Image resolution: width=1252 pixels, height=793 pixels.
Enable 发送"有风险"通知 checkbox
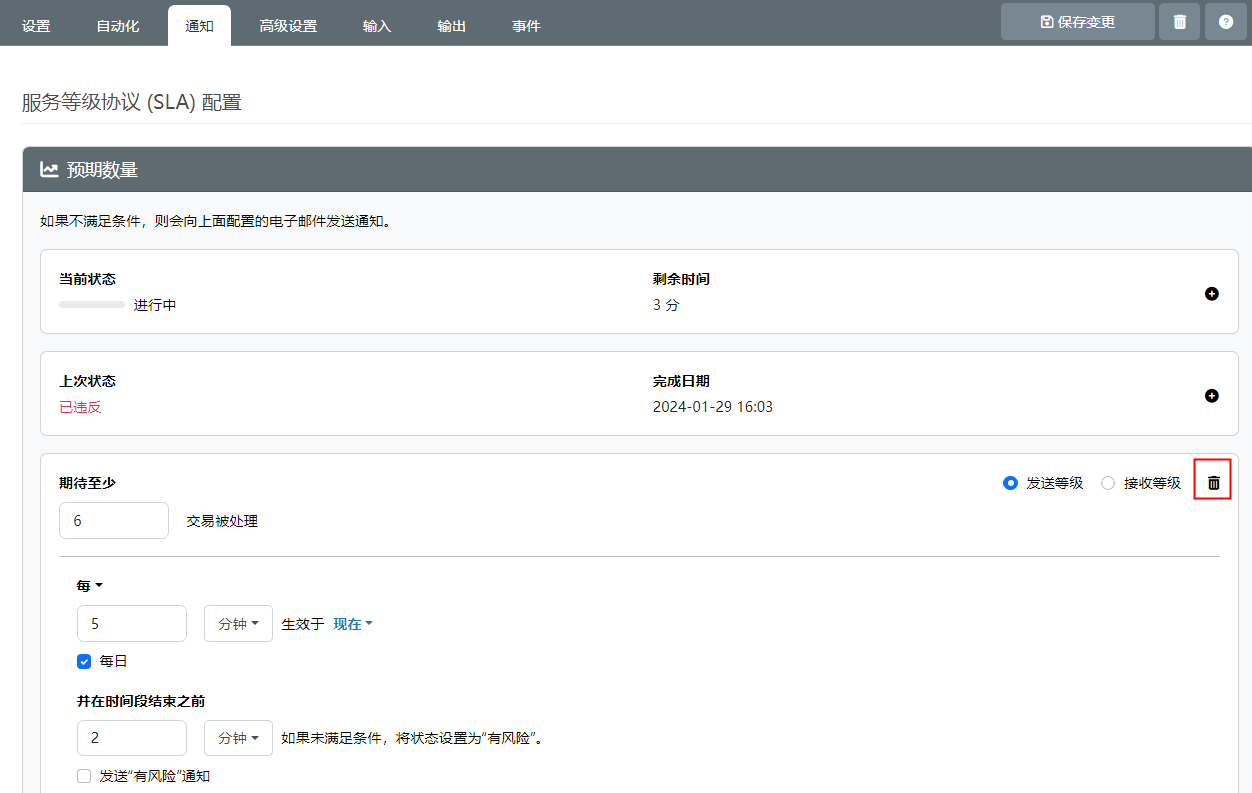point(85,776)
